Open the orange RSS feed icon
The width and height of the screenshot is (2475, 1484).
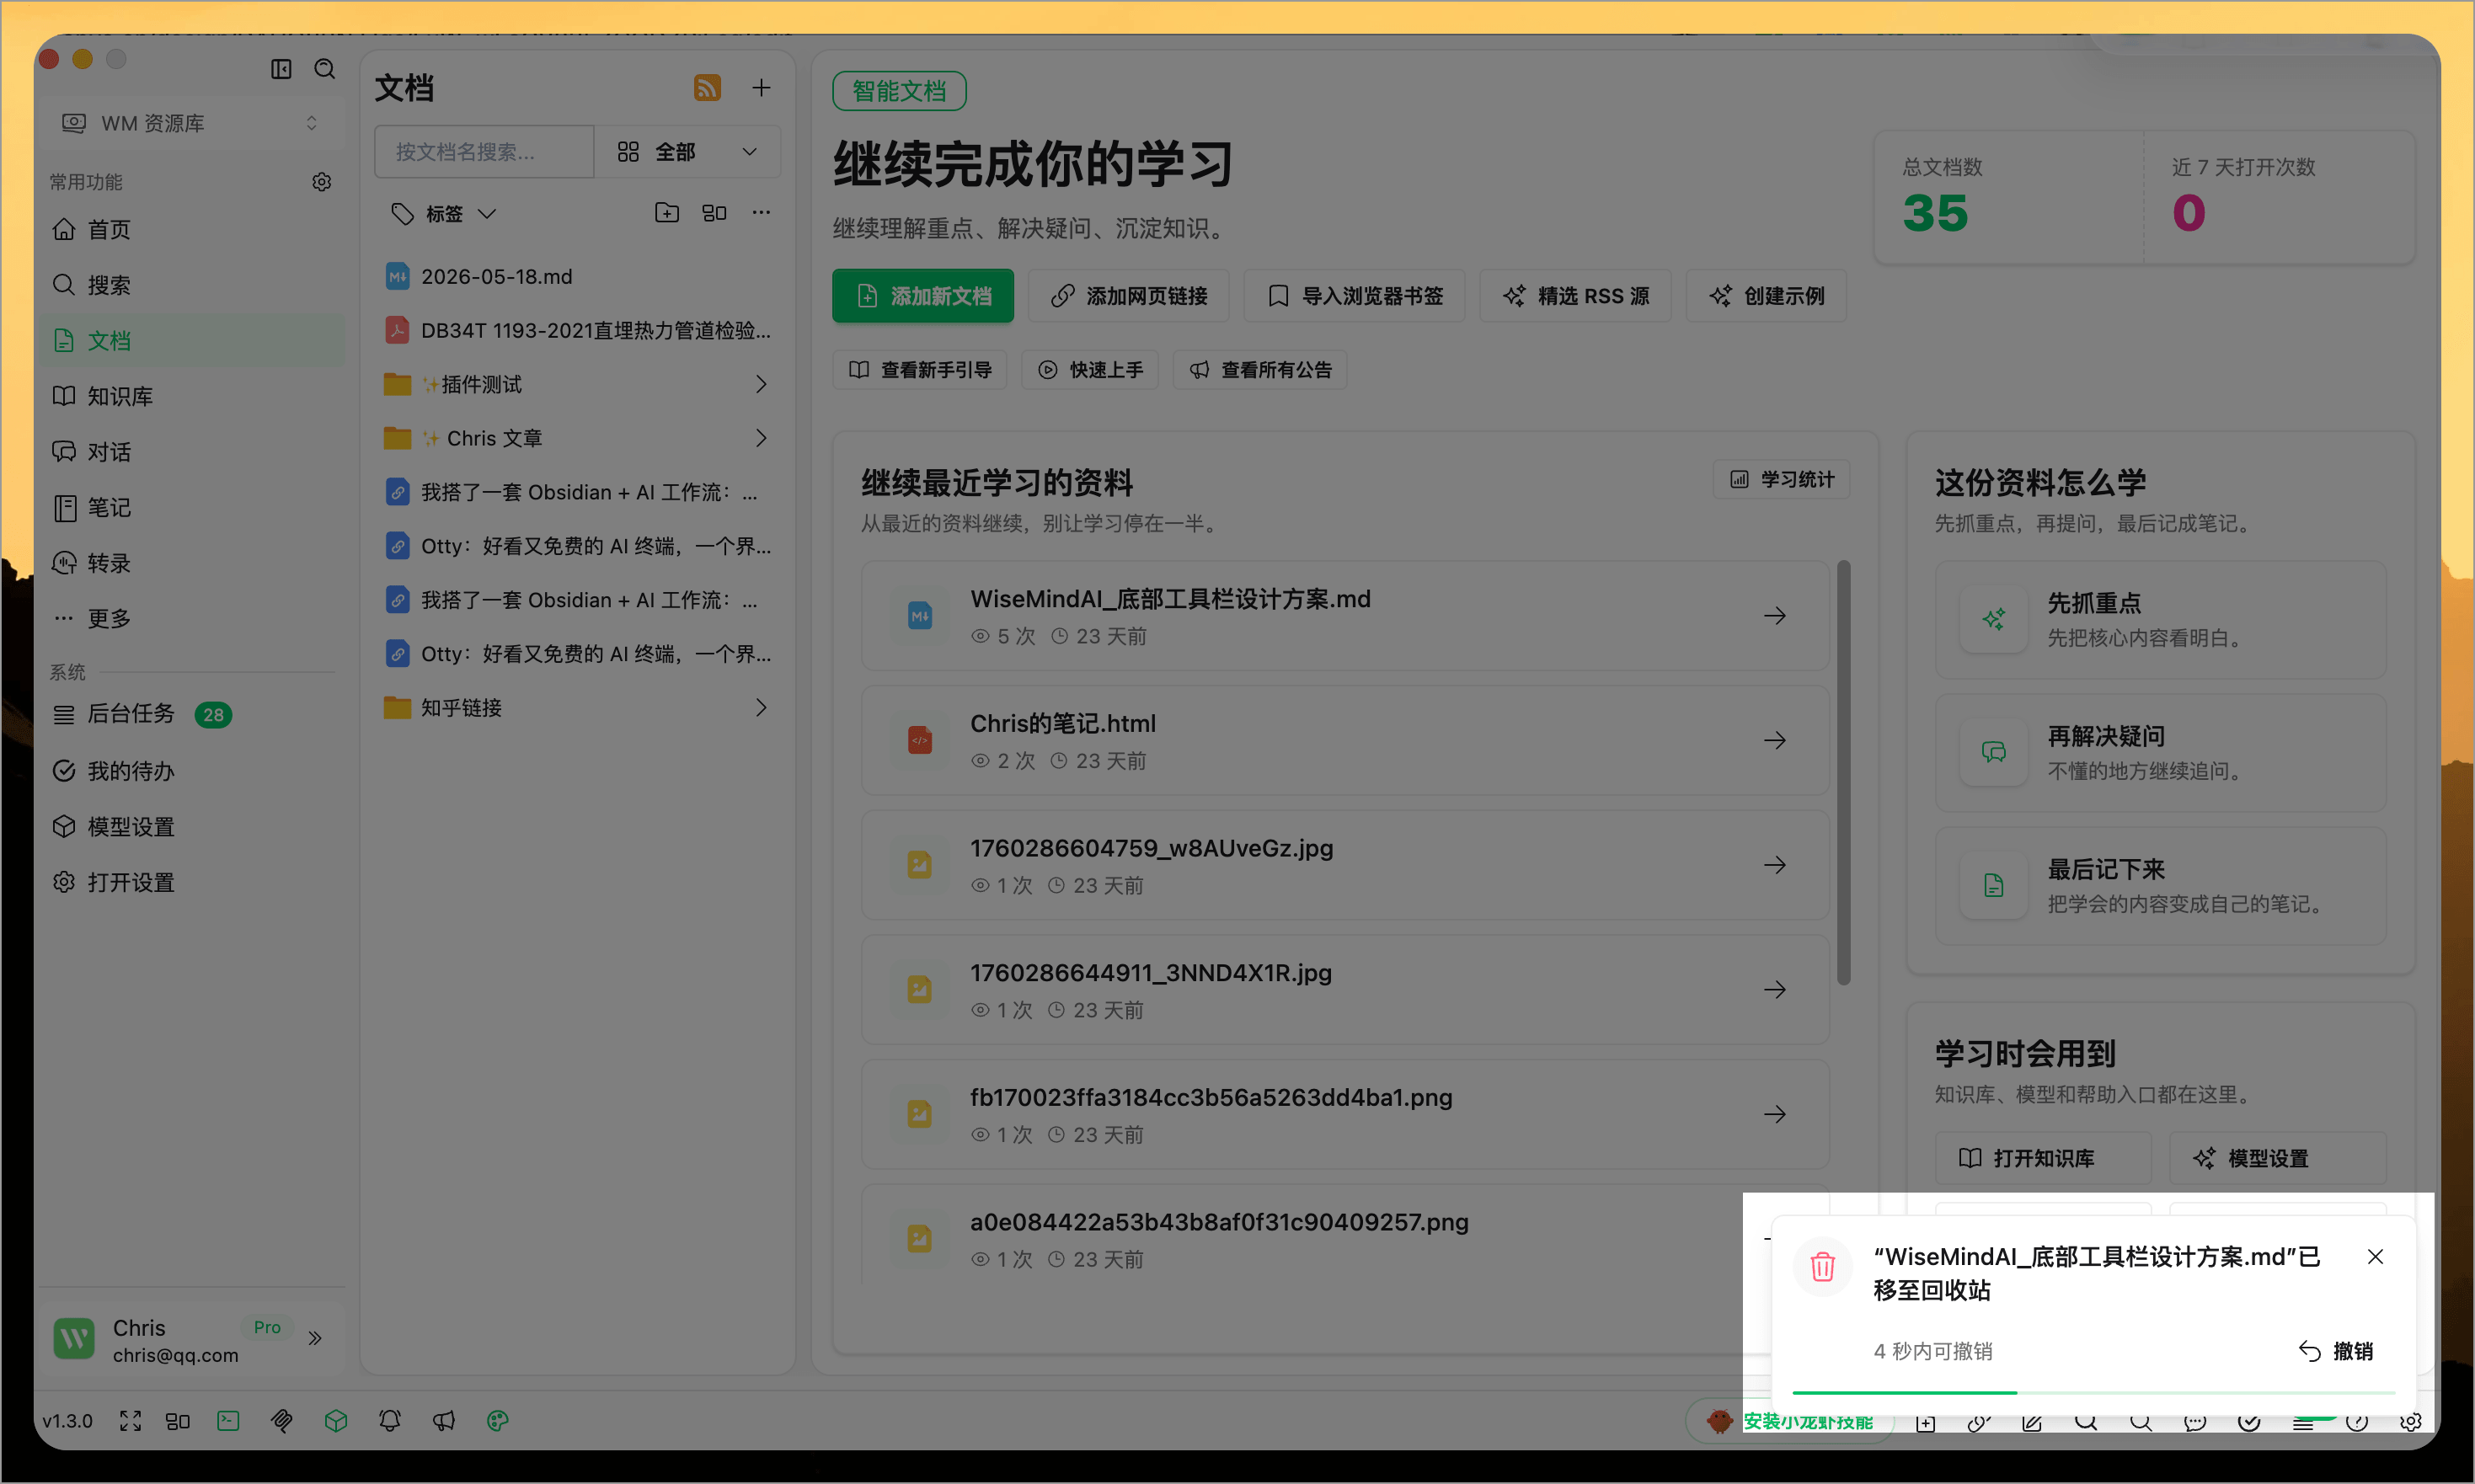click(707, 88)
